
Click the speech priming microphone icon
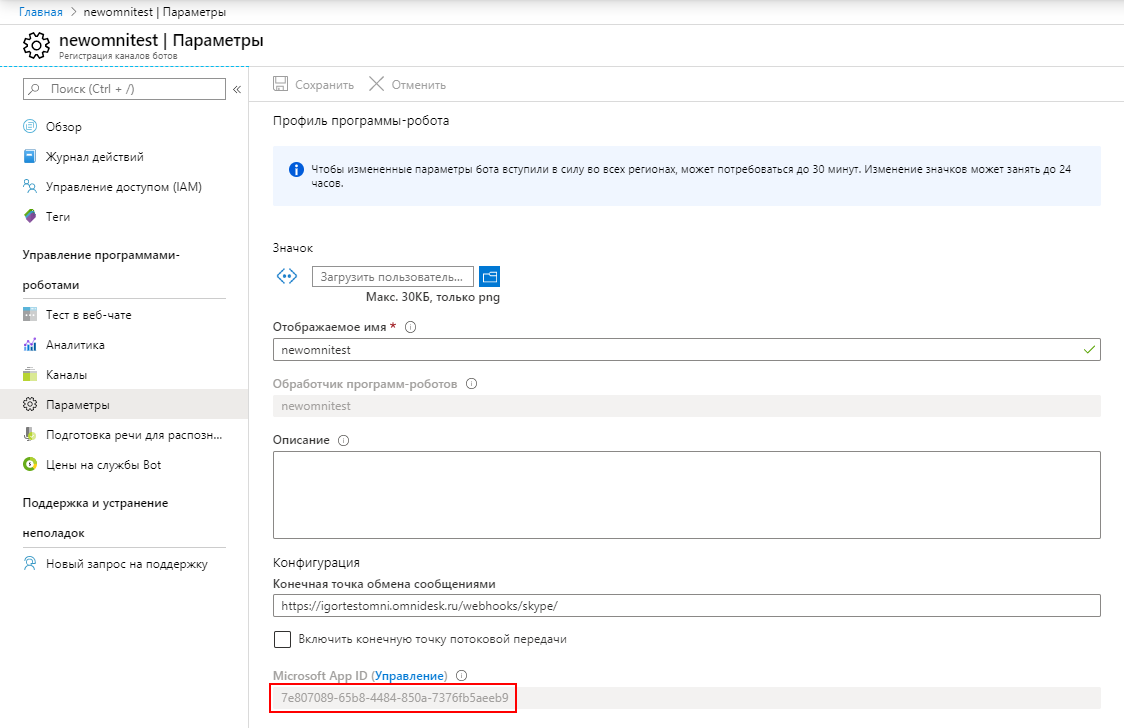click(30, 434)
